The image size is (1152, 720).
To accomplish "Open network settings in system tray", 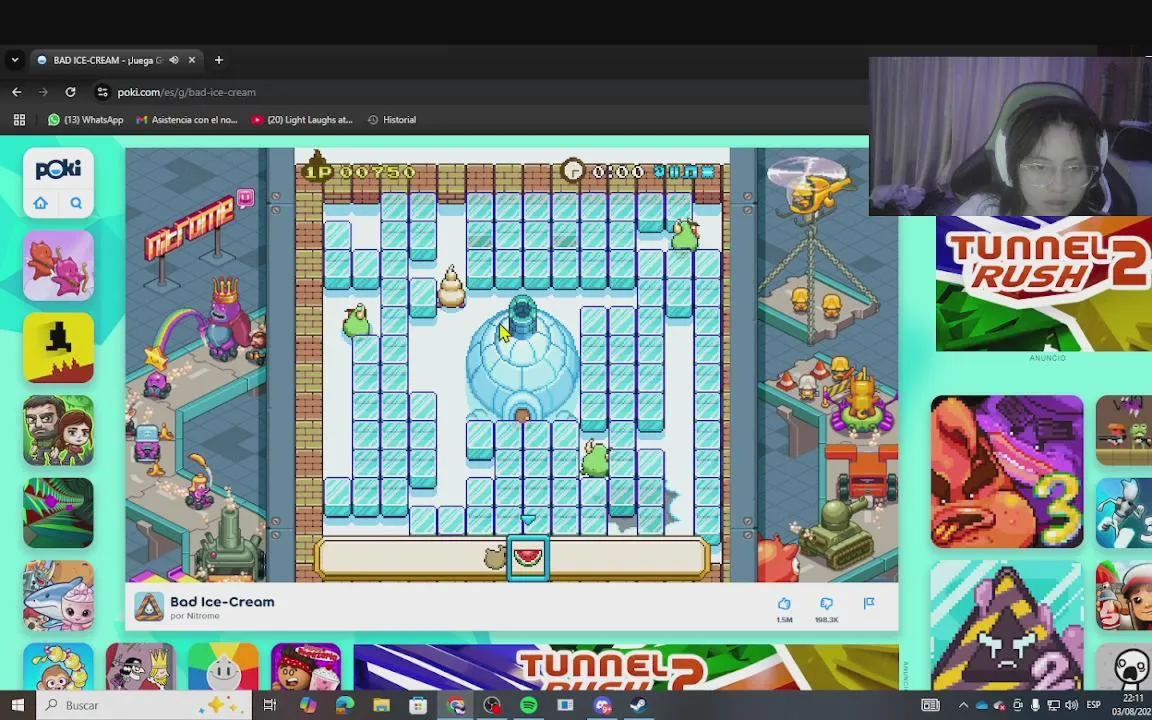I will tap(1054, 705).
